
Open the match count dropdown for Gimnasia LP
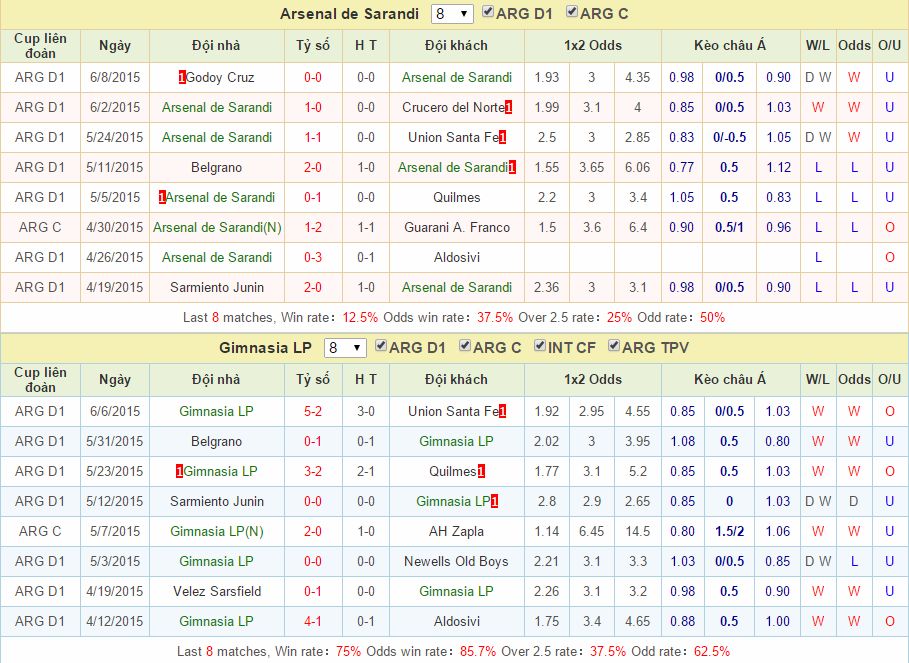point(345,348)
